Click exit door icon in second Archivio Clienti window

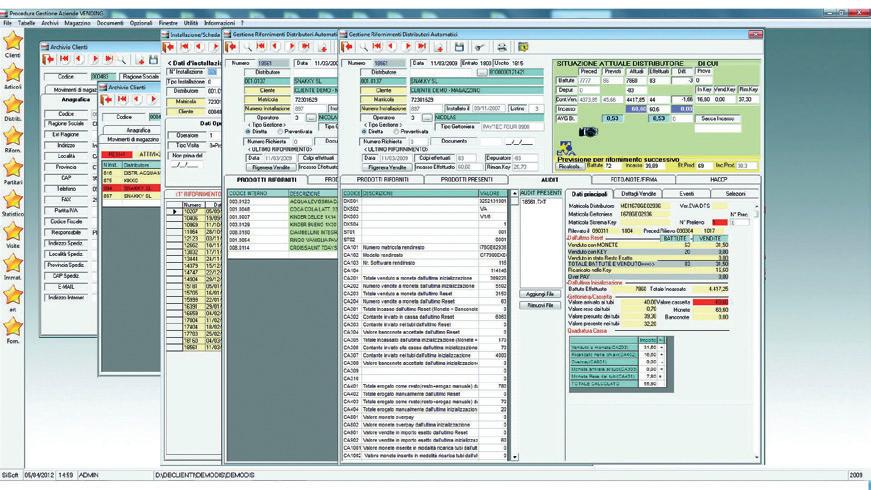coord(107,99)
